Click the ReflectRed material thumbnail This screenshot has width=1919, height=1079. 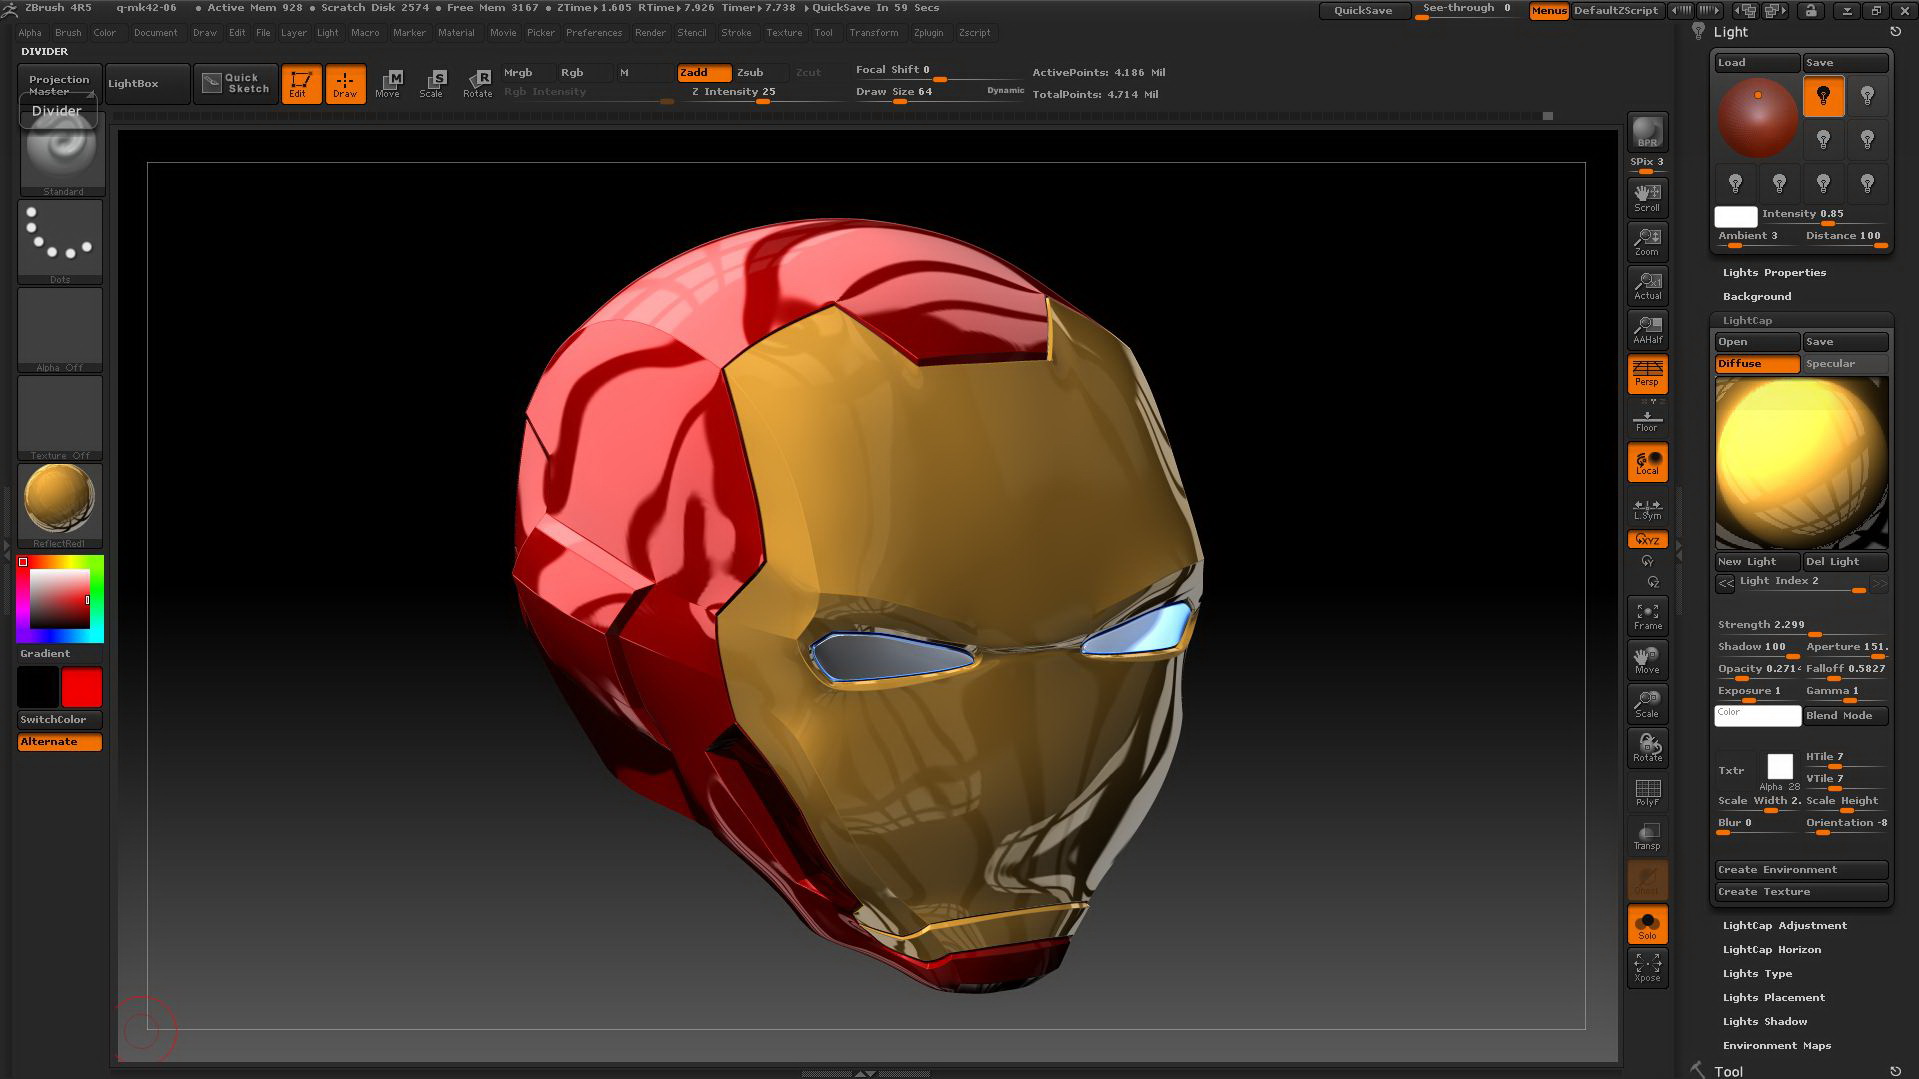(x=60, y=498)
